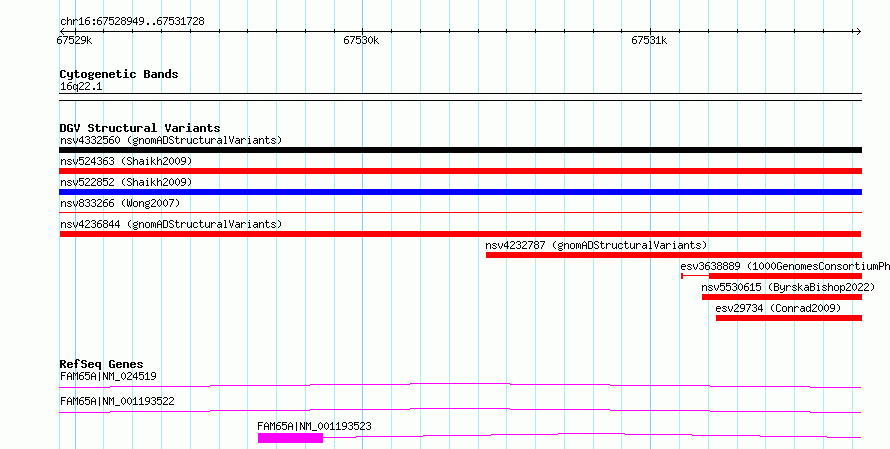Viewport: 890px width, 449px height.
Task: Click the 16q22.1 cytogenetic band bar
Action: pyautogui.click(x=460, y=97)
